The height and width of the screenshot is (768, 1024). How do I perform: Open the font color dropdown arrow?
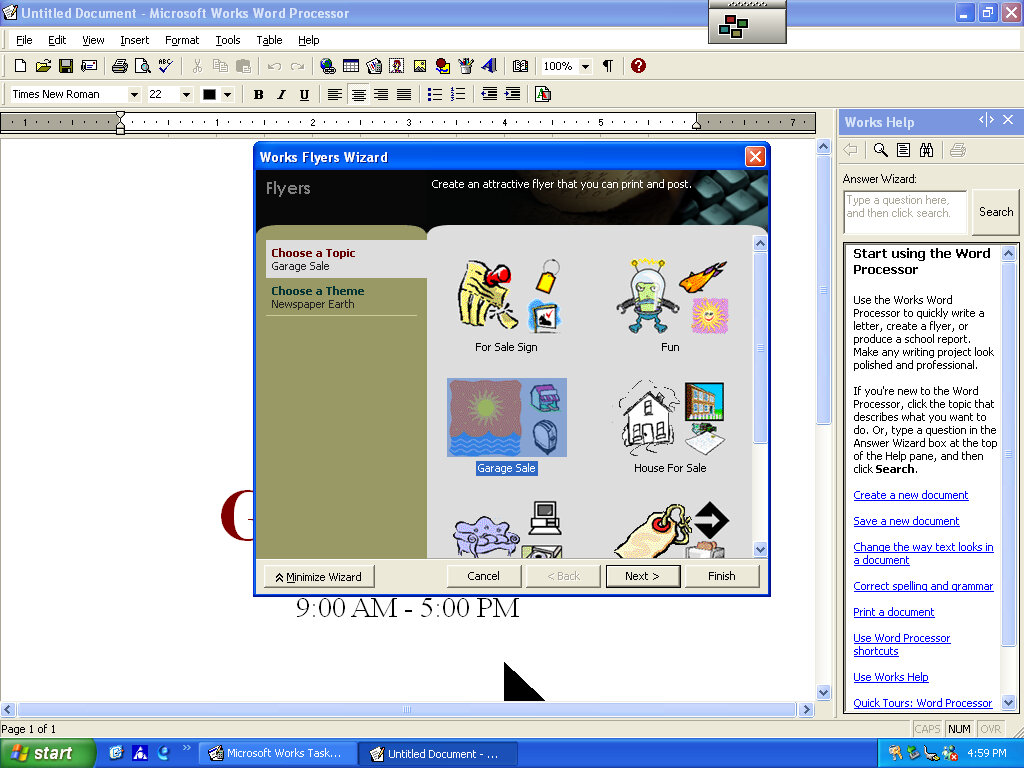tap(228, 94)
